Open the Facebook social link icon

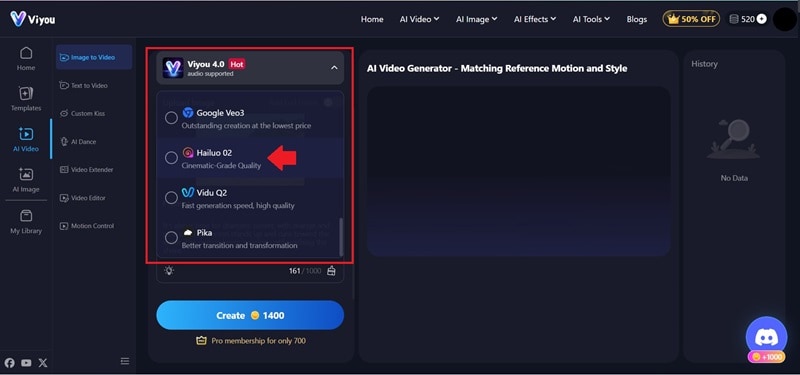[10, 362]
